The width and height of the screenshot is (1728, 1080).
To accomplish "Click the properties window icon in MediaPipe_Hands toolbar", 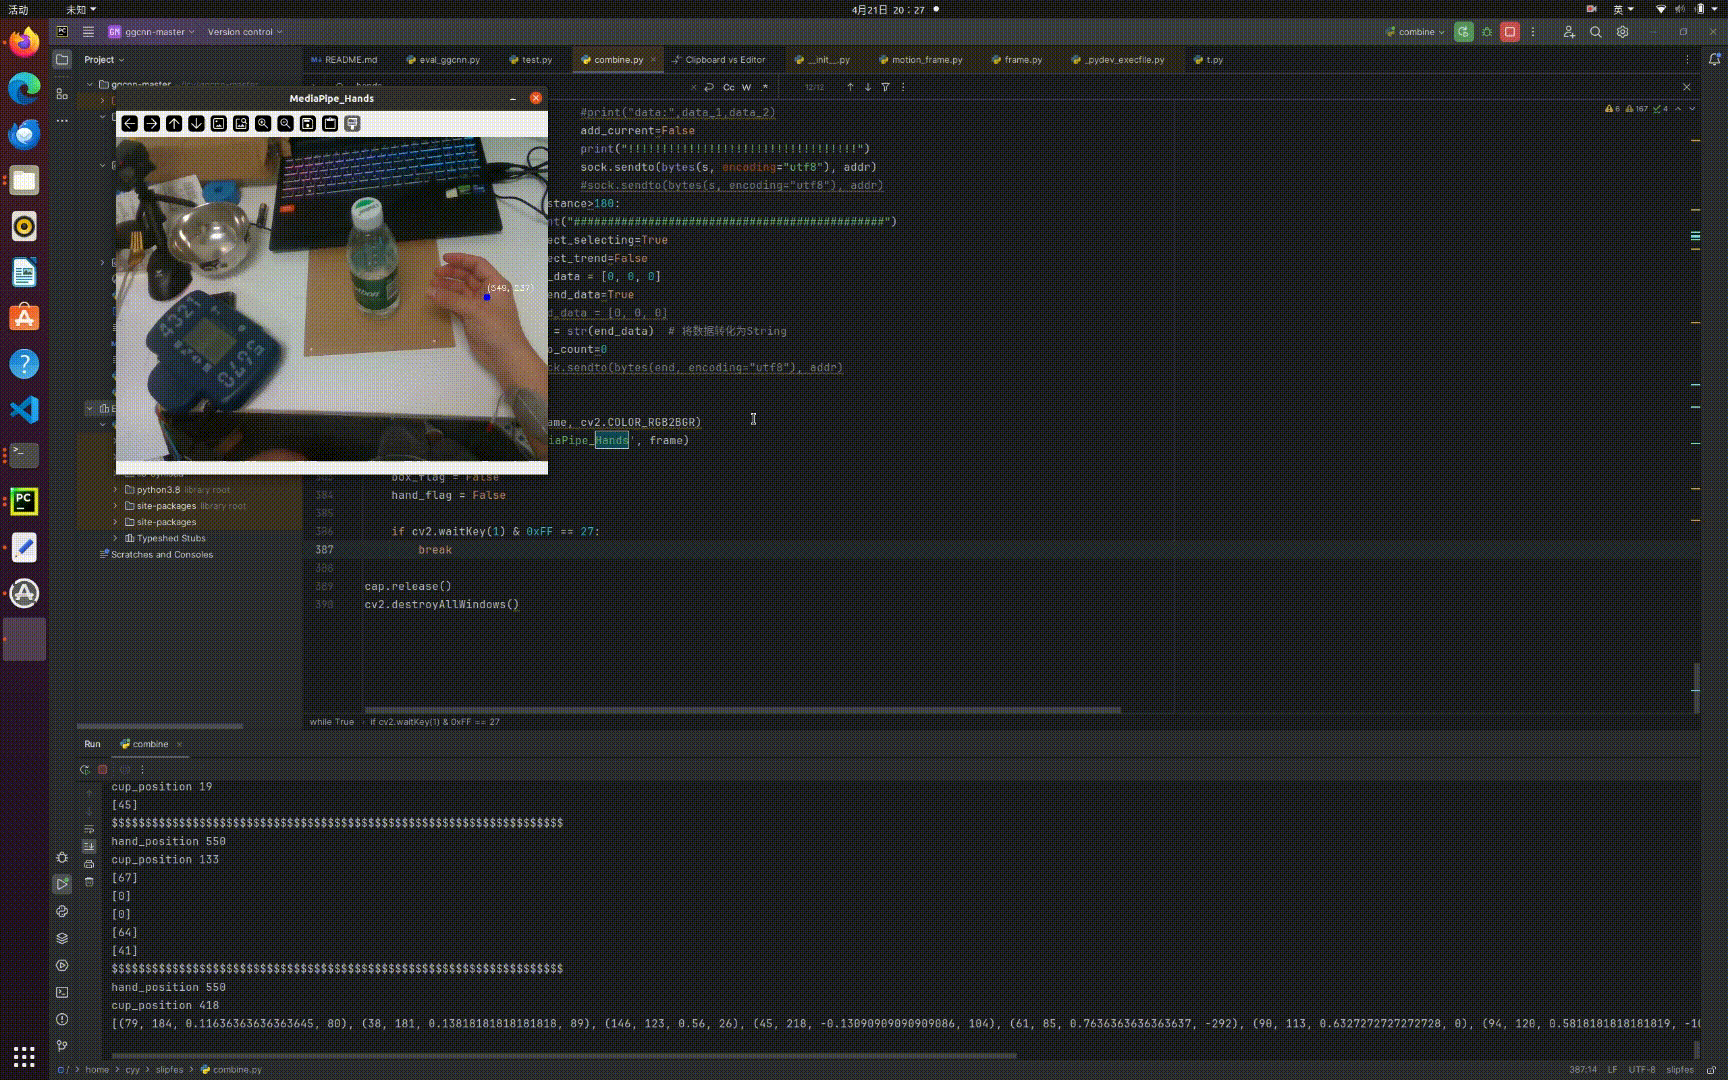I will [352, 124].
